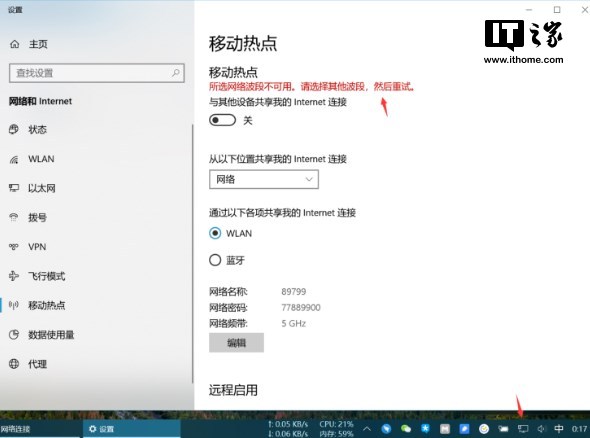
Task: Select the WLAN sharing radio button
Action: (x=215, y=233)
